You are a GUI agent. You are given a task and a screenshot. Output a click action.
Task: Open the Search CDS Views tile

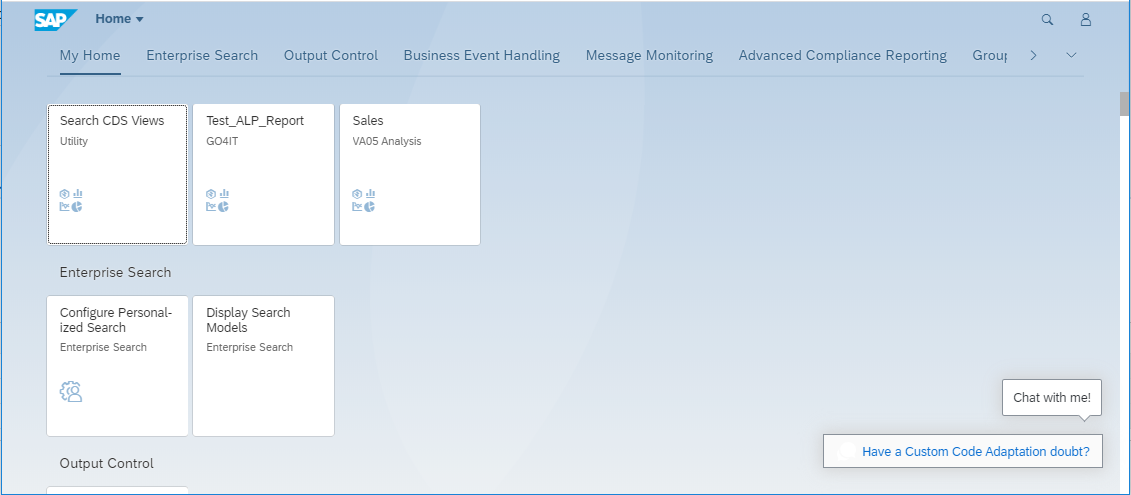pos(118,175)
